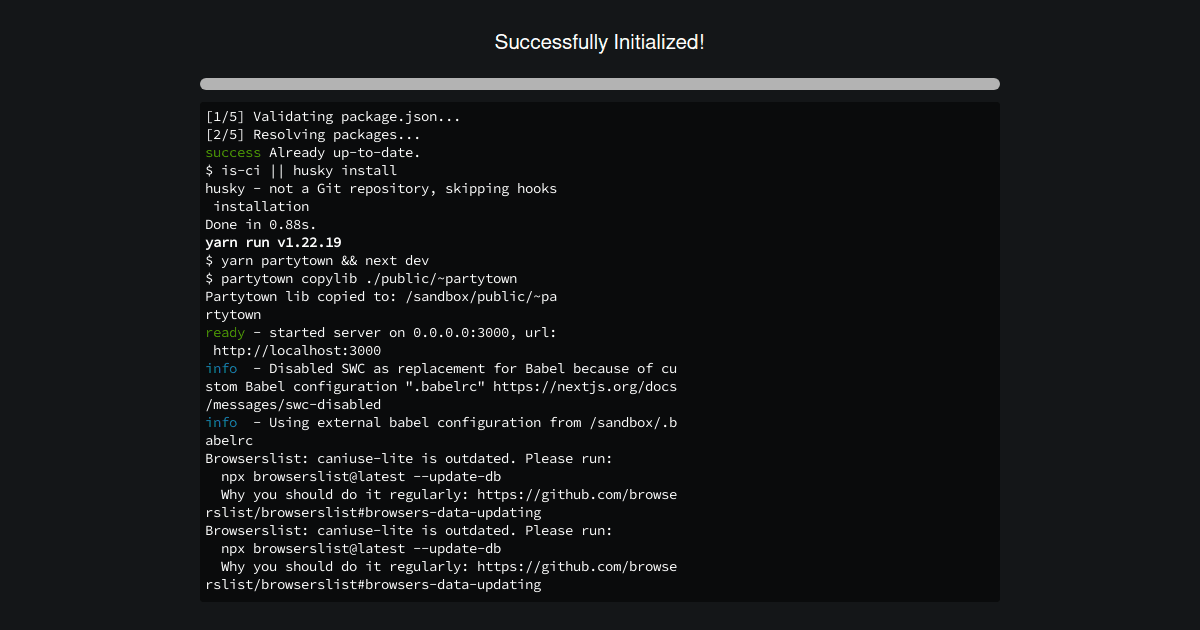Click the "[1/5] Validating package.json..." line

point(333,117)
